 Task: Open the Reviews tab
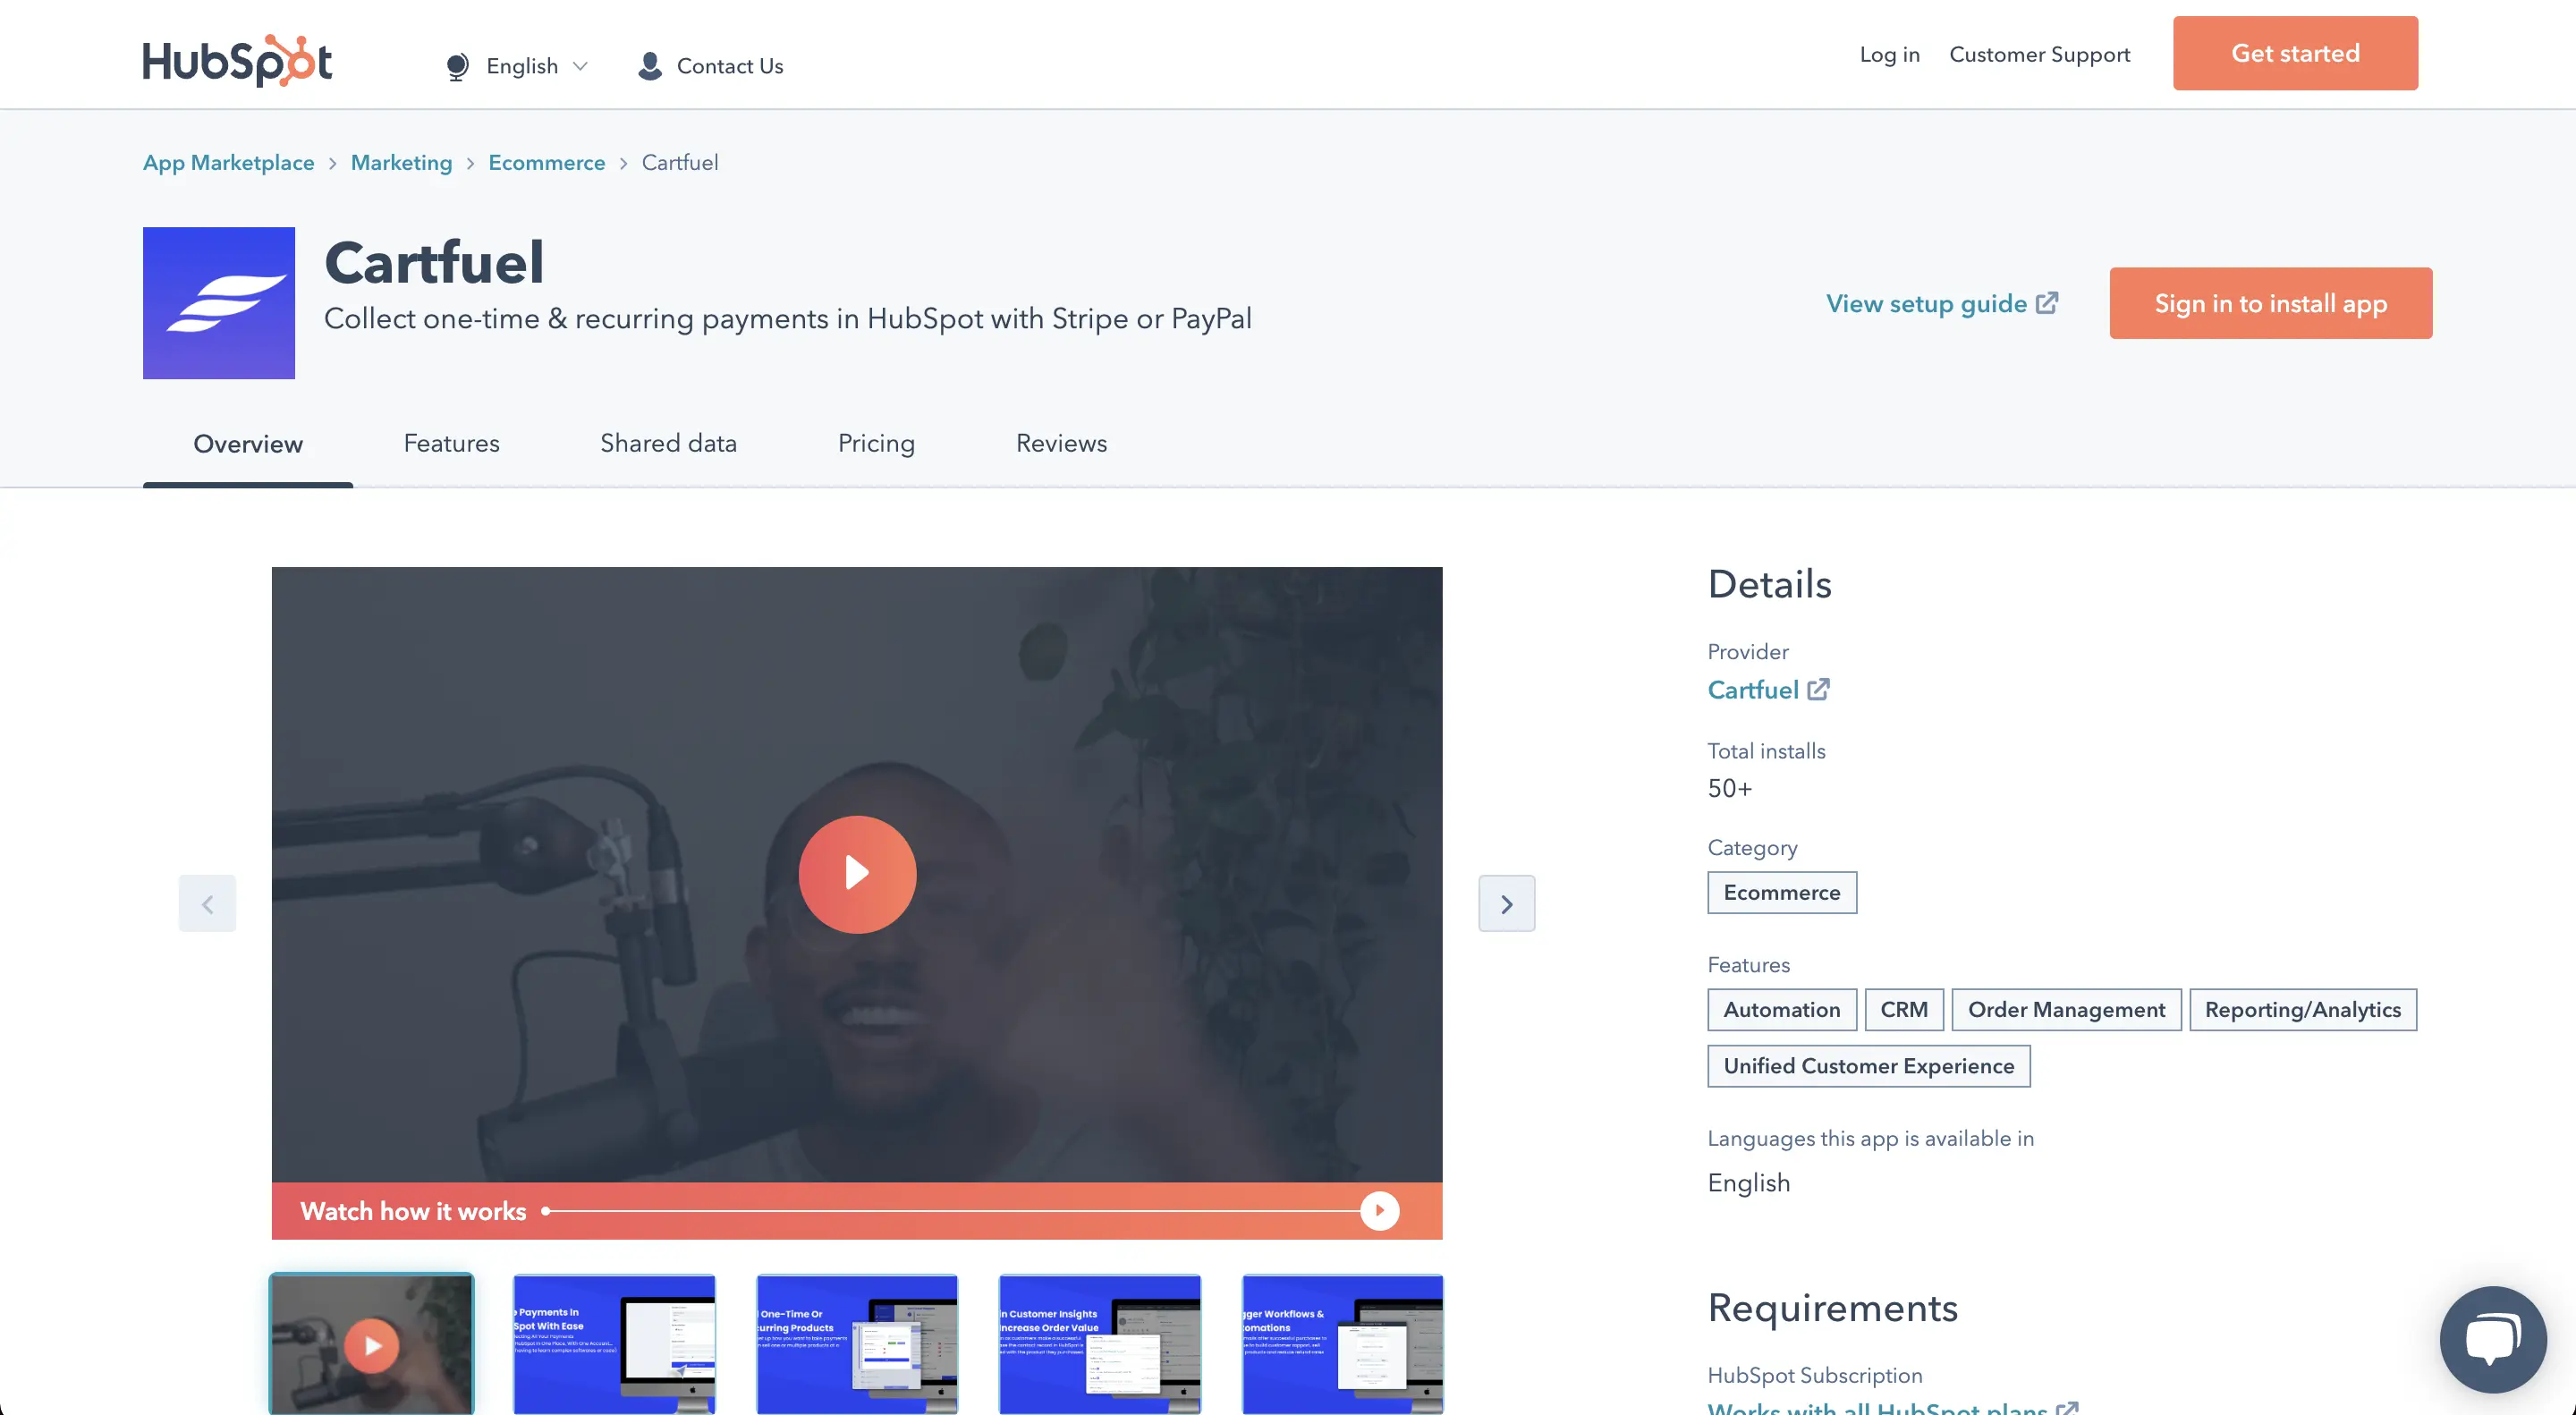coord(1061,443)
